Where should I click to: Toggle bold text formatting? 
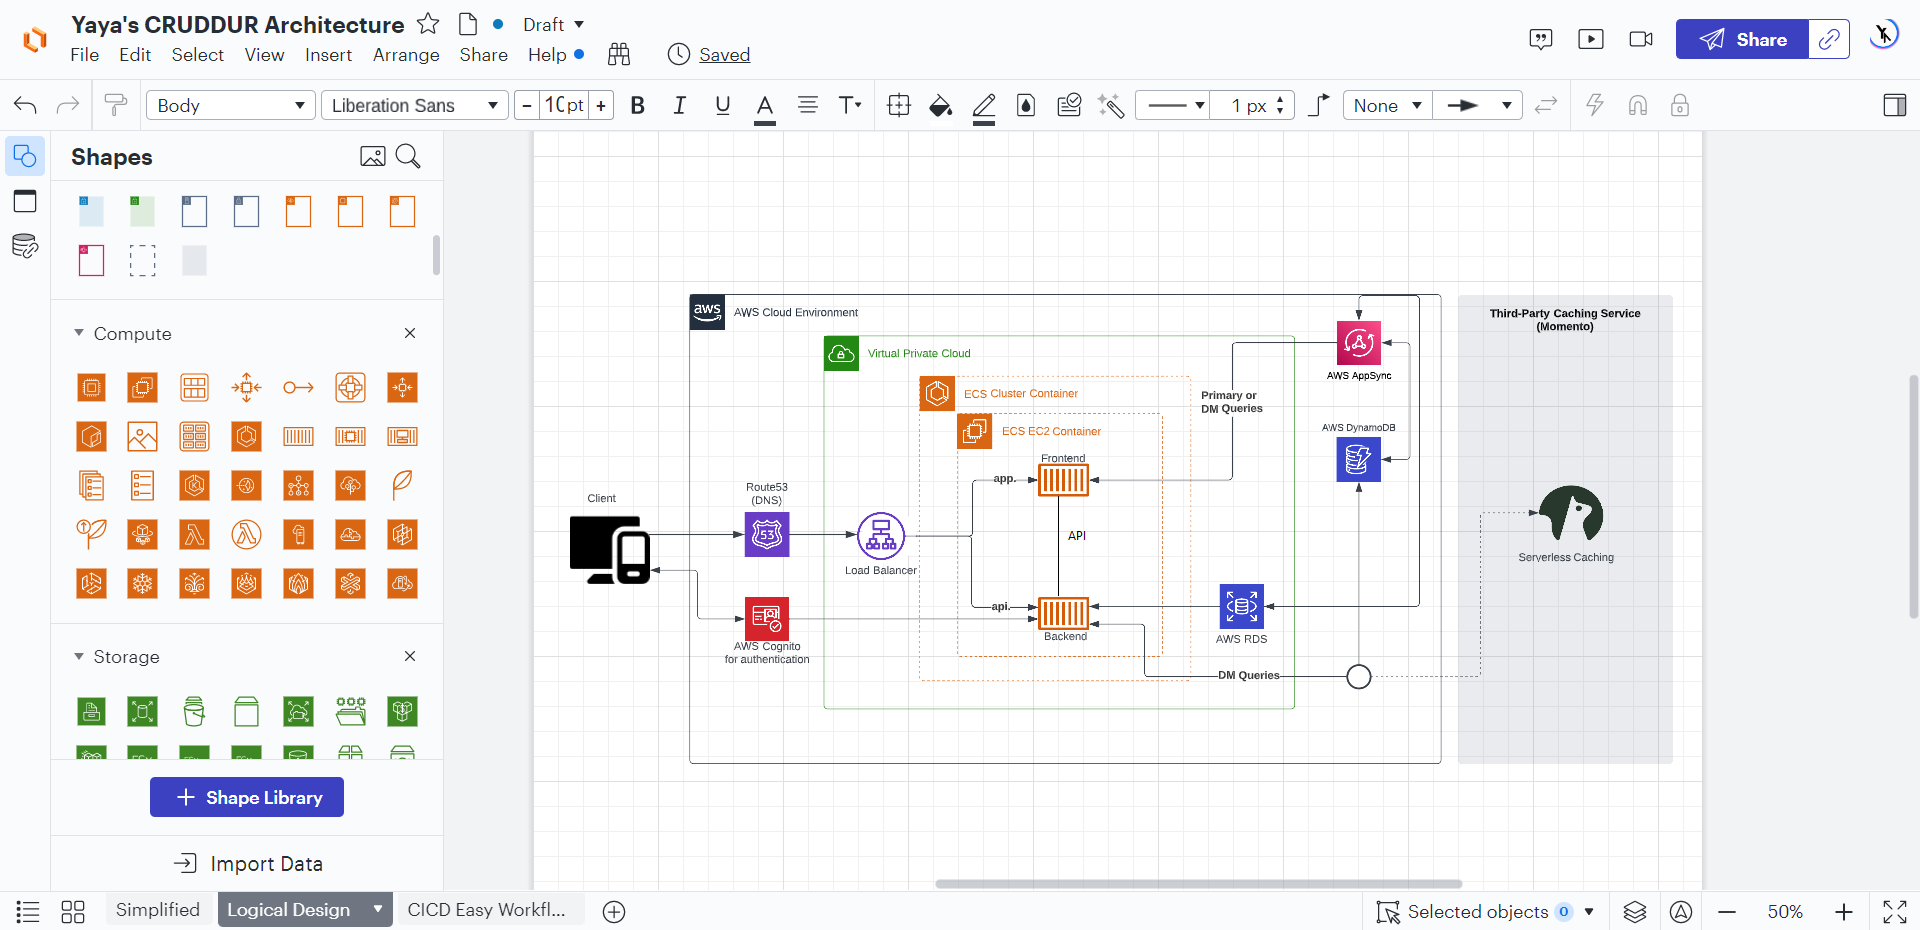click(637, 105)
